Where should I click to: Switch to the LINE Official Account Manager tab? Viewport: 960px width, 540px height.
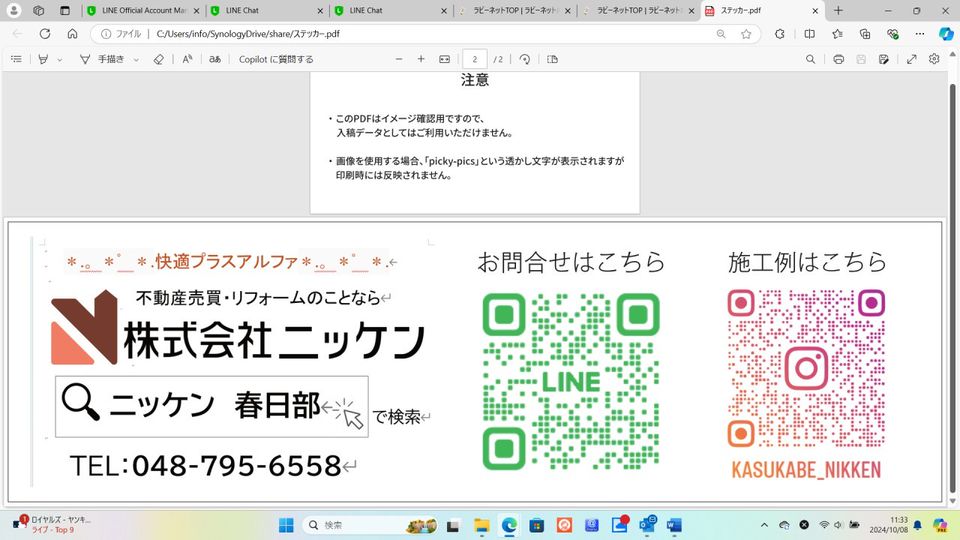[x=138, y=10]
